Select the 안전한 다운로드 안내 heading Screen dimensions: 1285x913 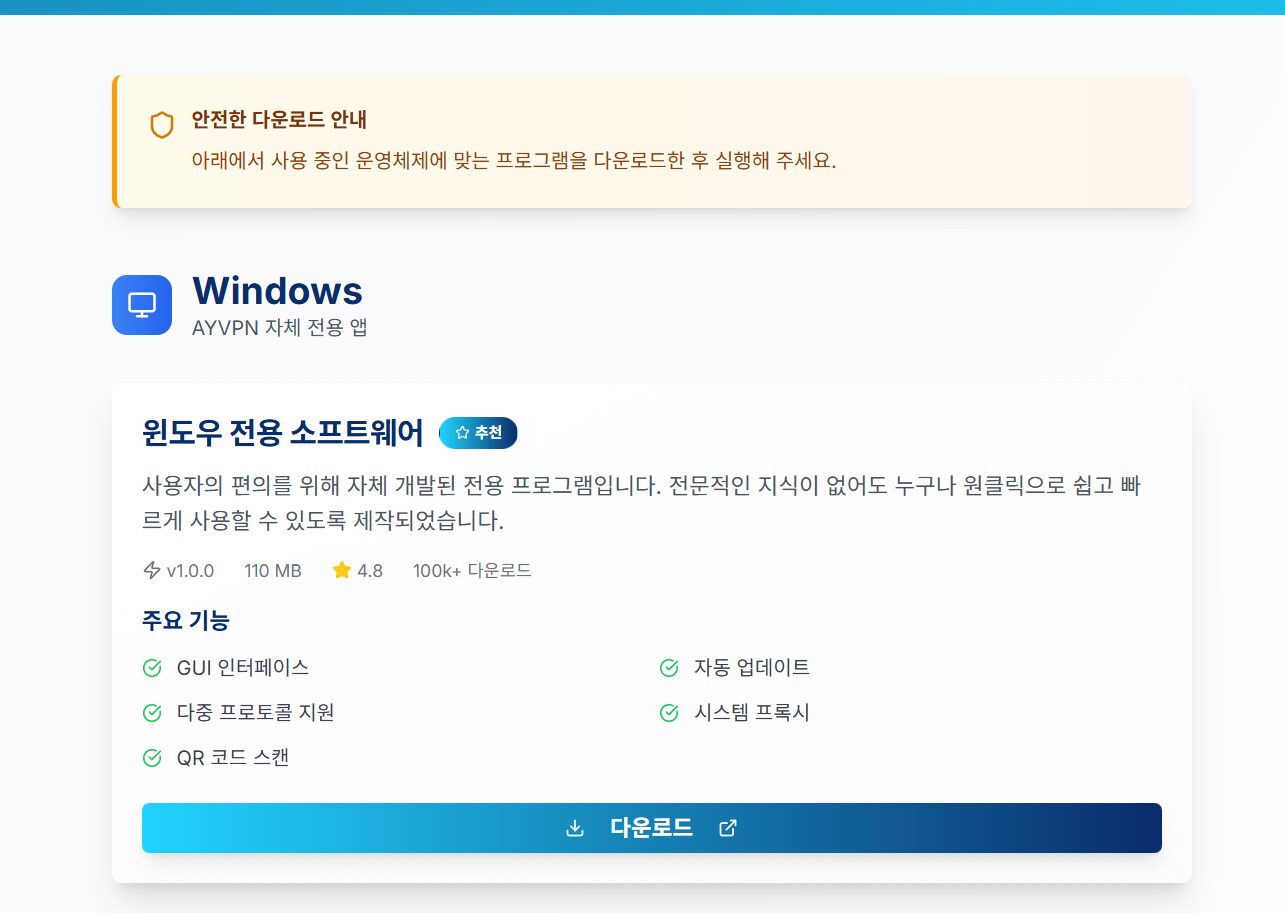coord(279,120)
